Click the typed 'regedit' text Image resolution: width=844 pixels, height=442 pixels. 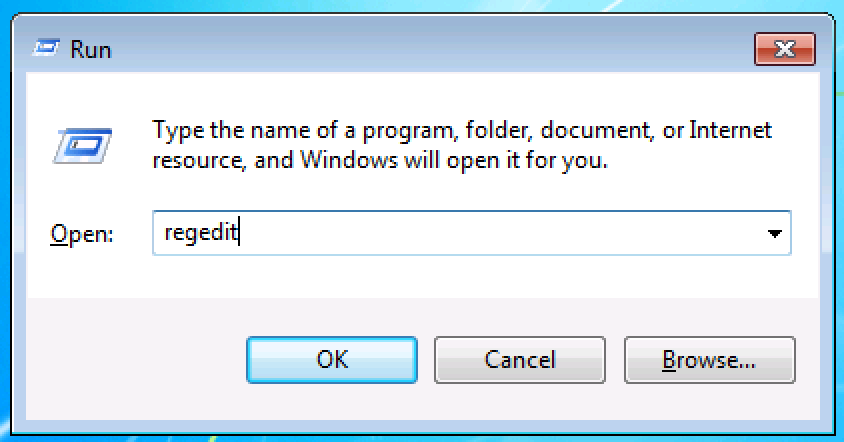[x=201, y=233]
